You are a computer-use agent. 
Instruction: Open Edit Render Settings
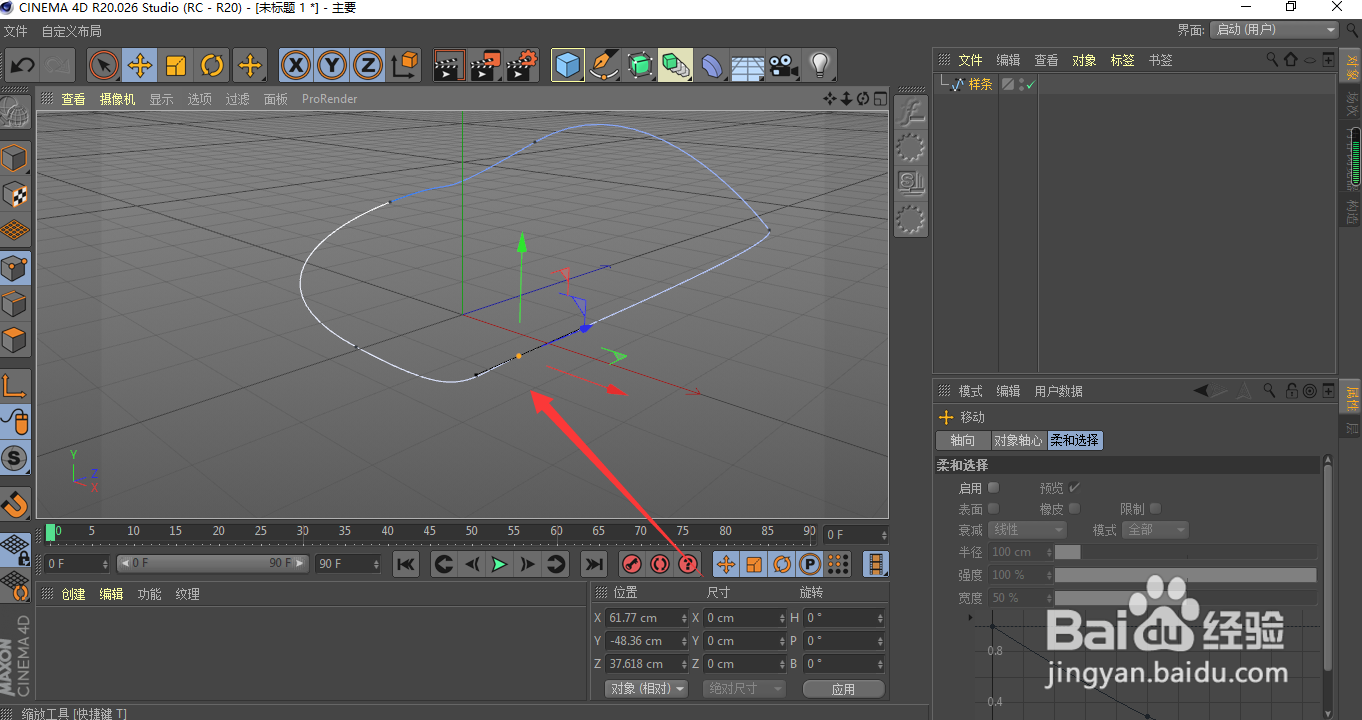coord(522,66)
